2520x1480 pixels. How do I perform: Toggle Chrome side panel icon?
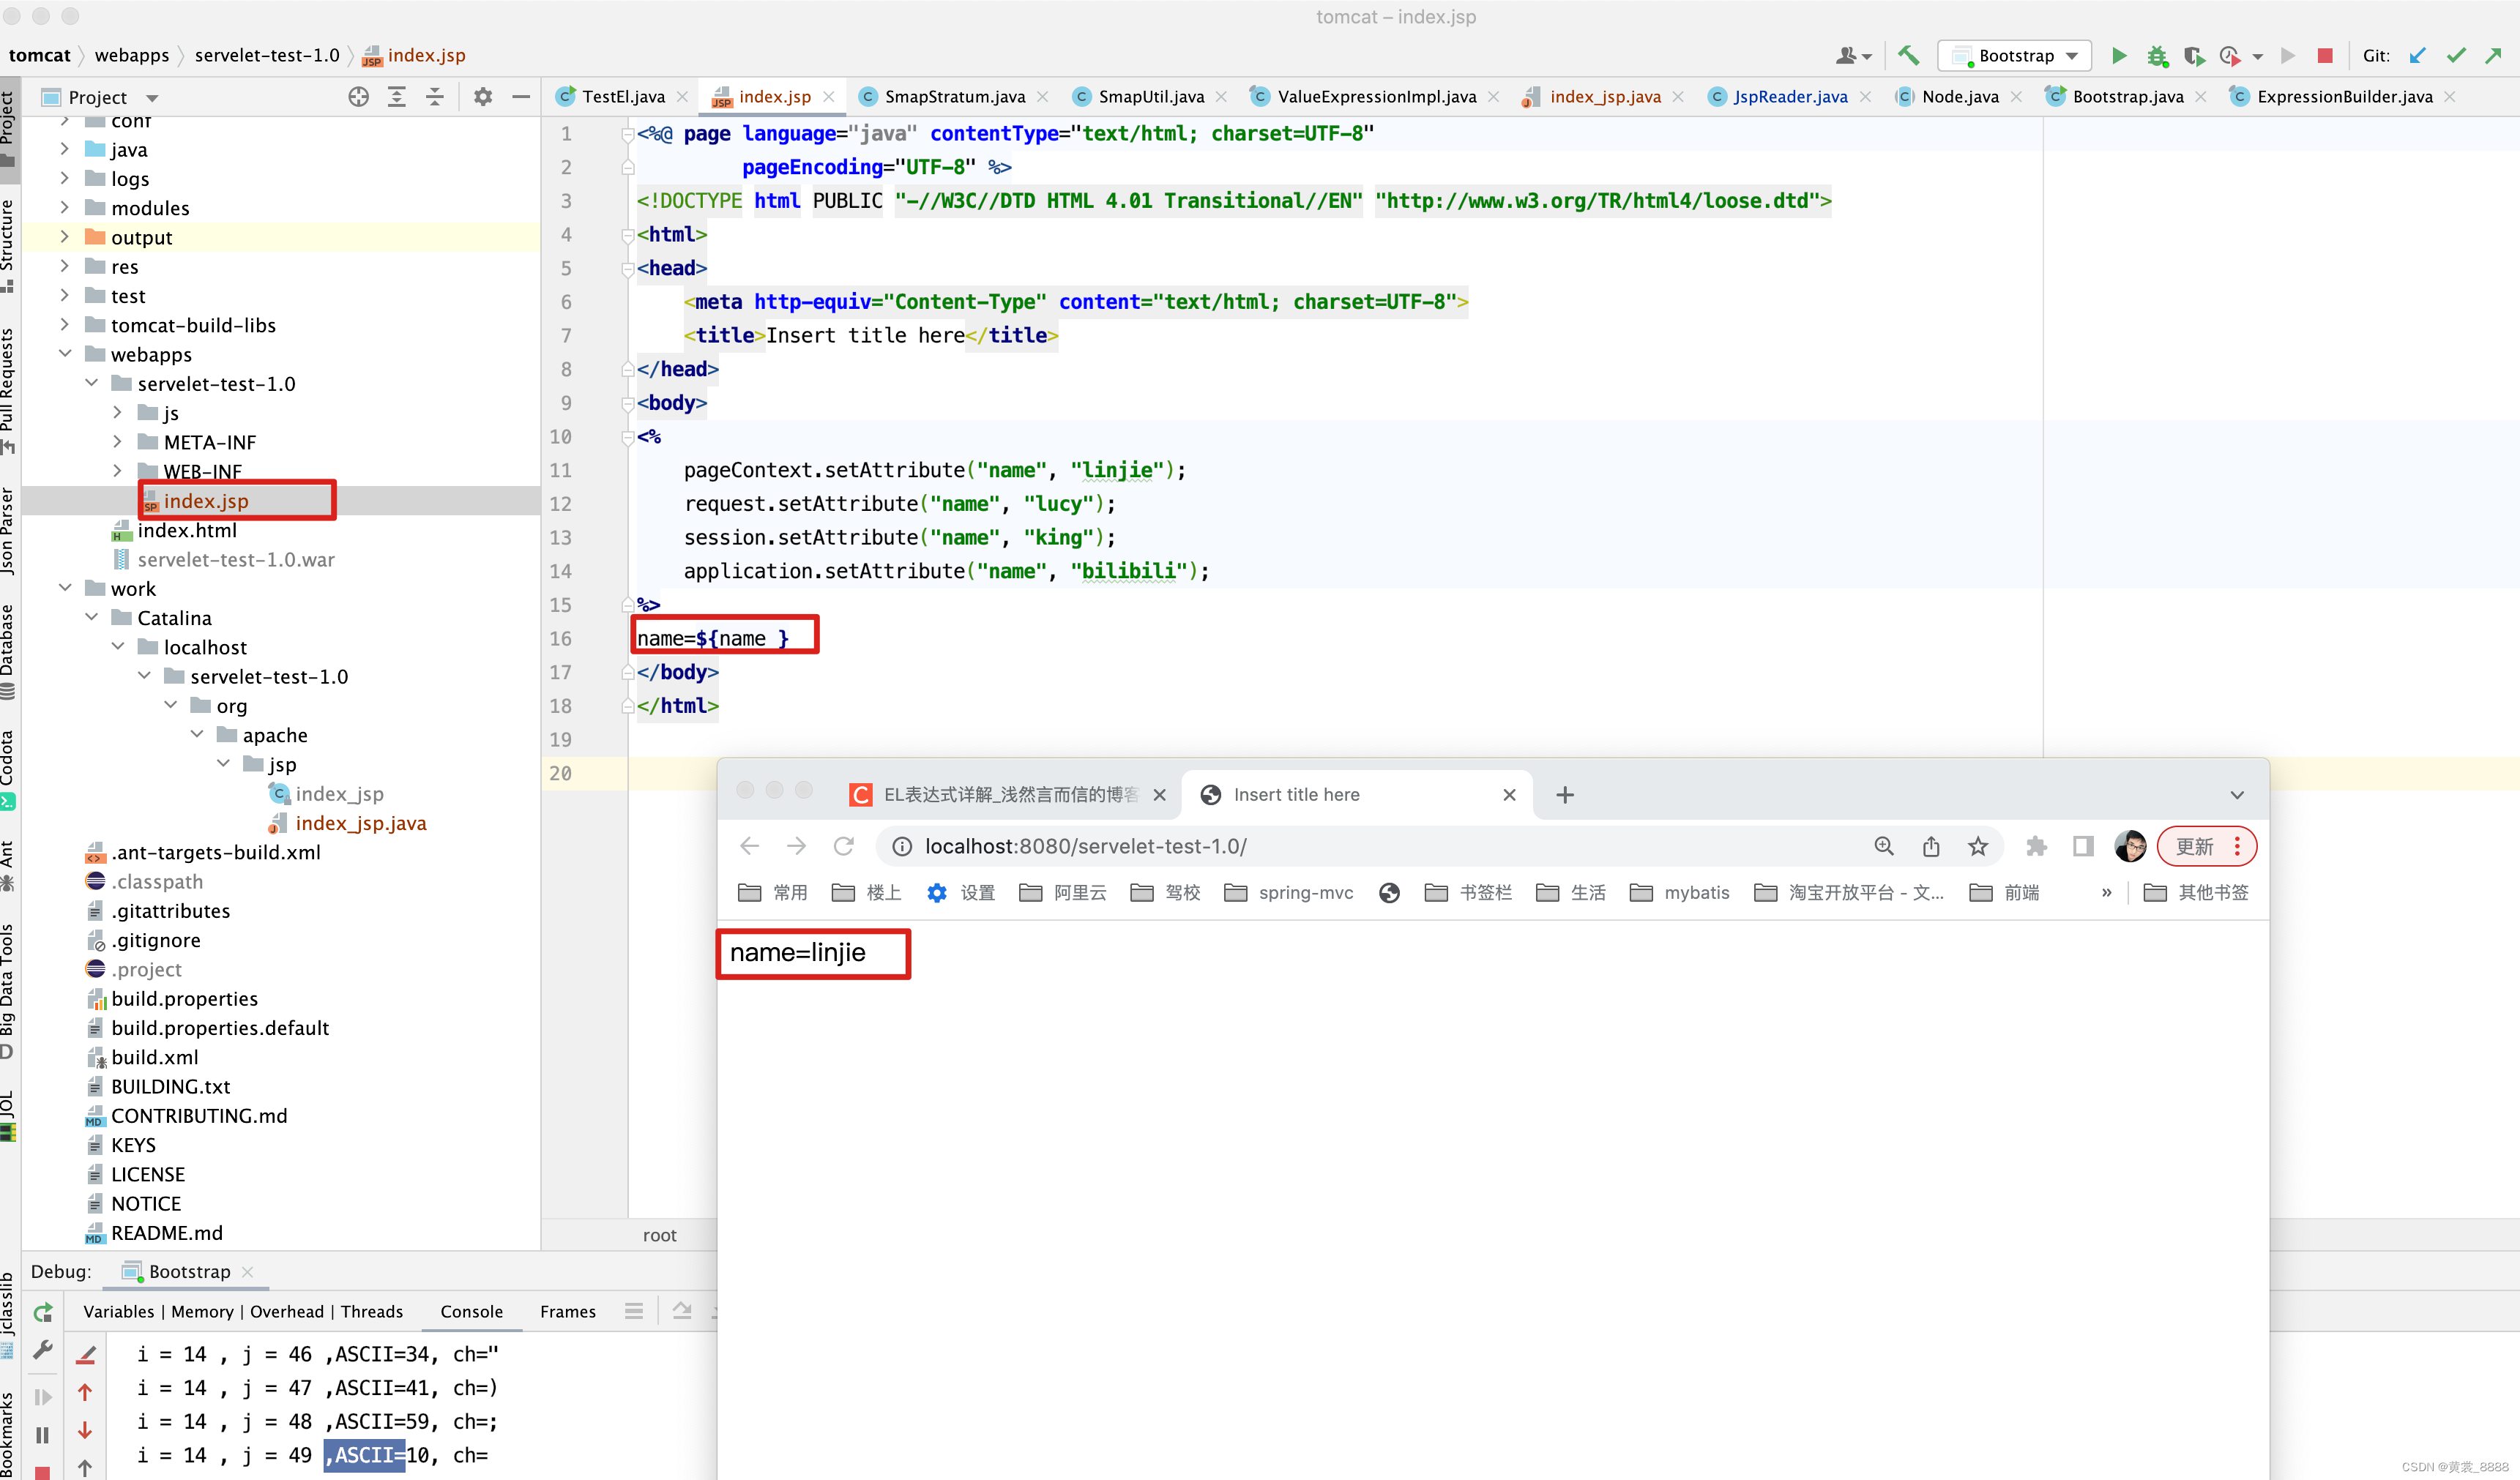coord(2083,846)
